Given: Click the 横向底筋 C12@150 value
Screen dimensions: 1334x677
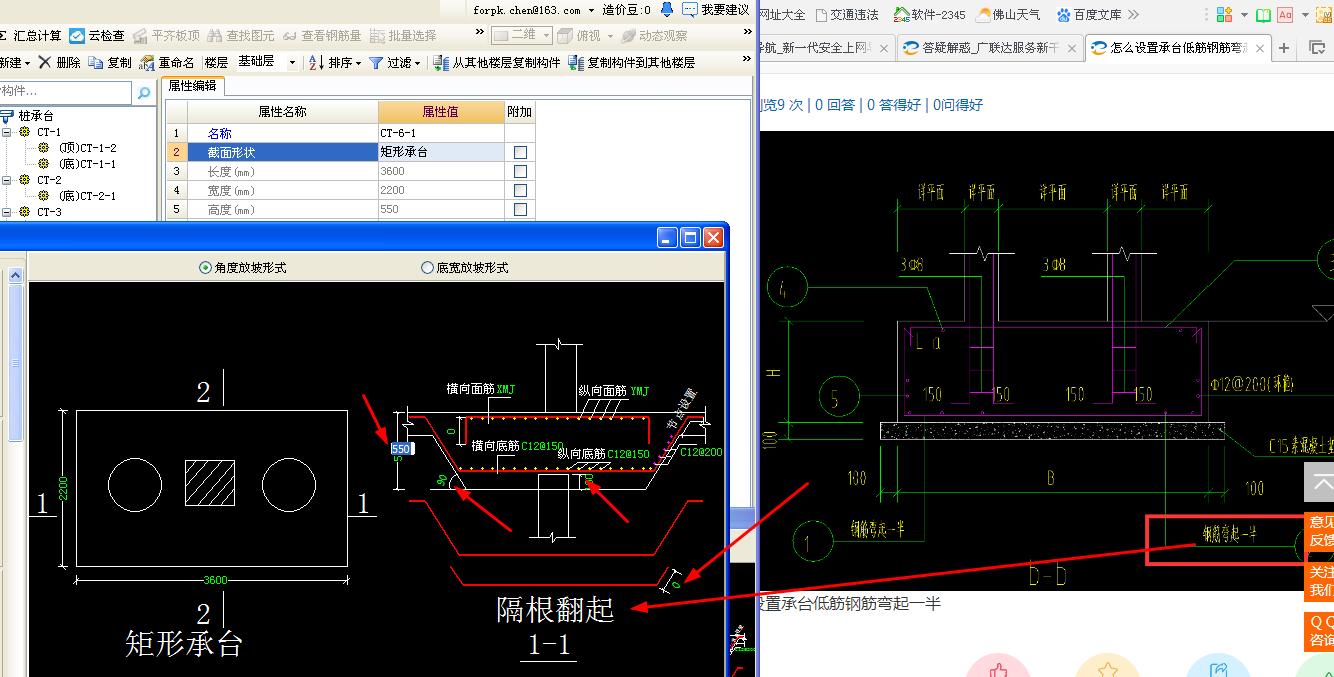Looking at the screenshot, I should [x=542, y=446].
